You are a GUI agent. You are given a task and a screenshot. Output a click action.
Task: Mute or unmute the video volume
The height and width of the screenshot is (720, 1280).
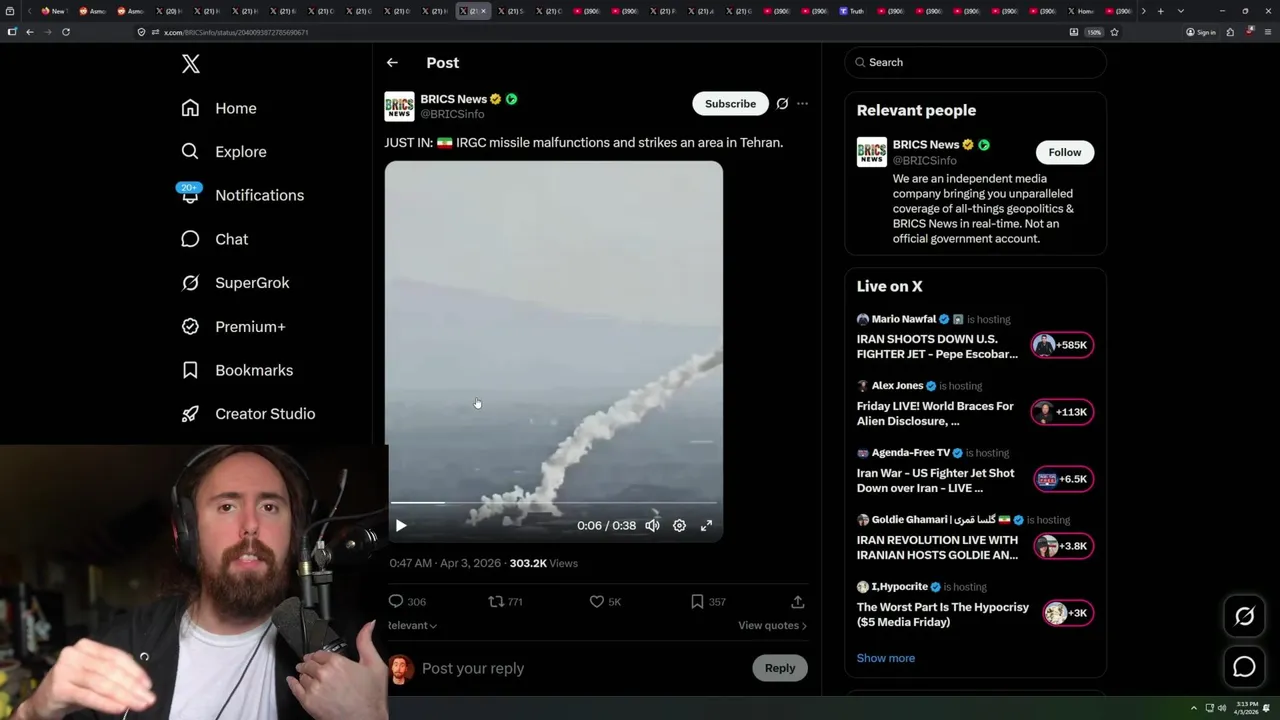tap(652, 525)
